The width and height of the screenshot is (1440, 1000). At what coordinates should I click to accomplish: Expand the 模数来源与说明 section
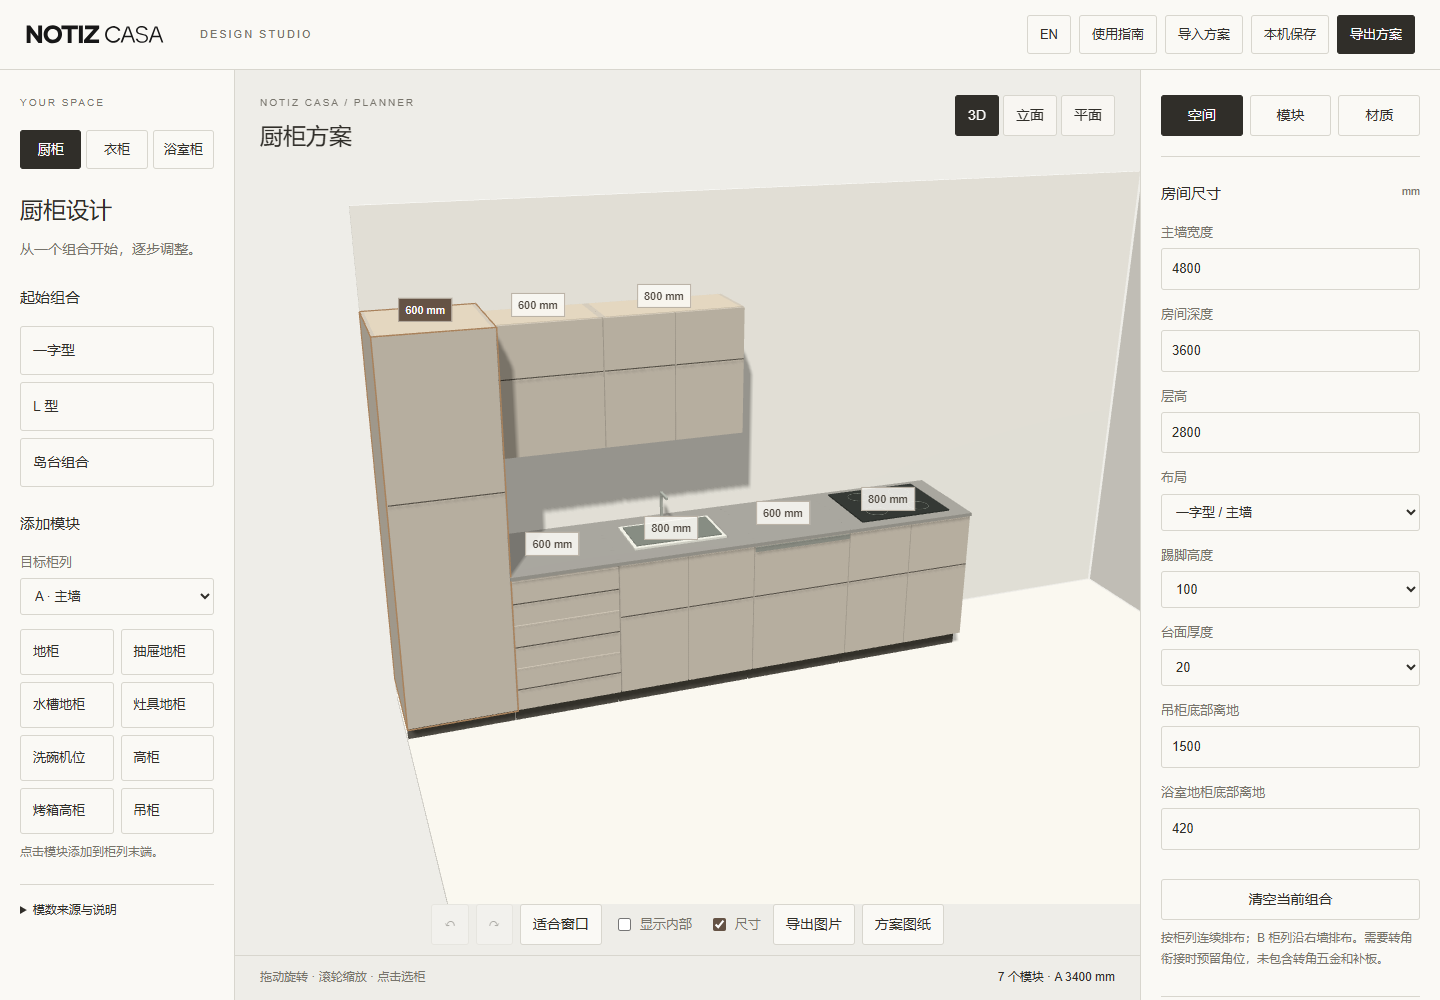coord(69,910)
